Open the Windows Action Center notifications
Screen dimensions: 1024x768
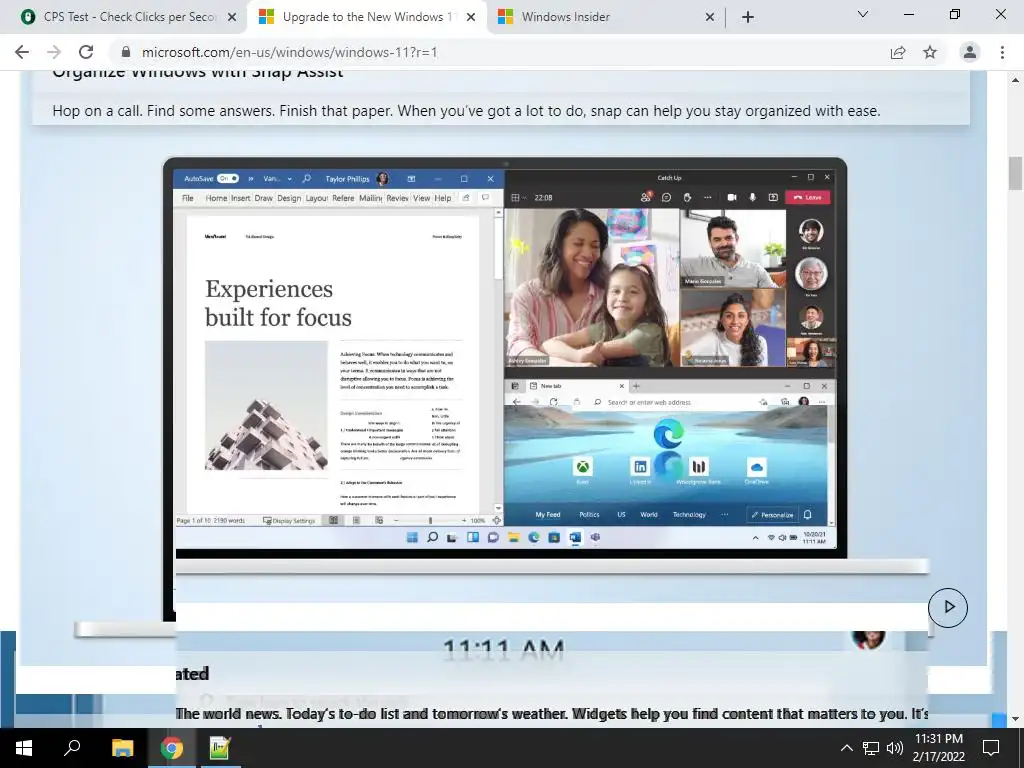pos(991,748)
